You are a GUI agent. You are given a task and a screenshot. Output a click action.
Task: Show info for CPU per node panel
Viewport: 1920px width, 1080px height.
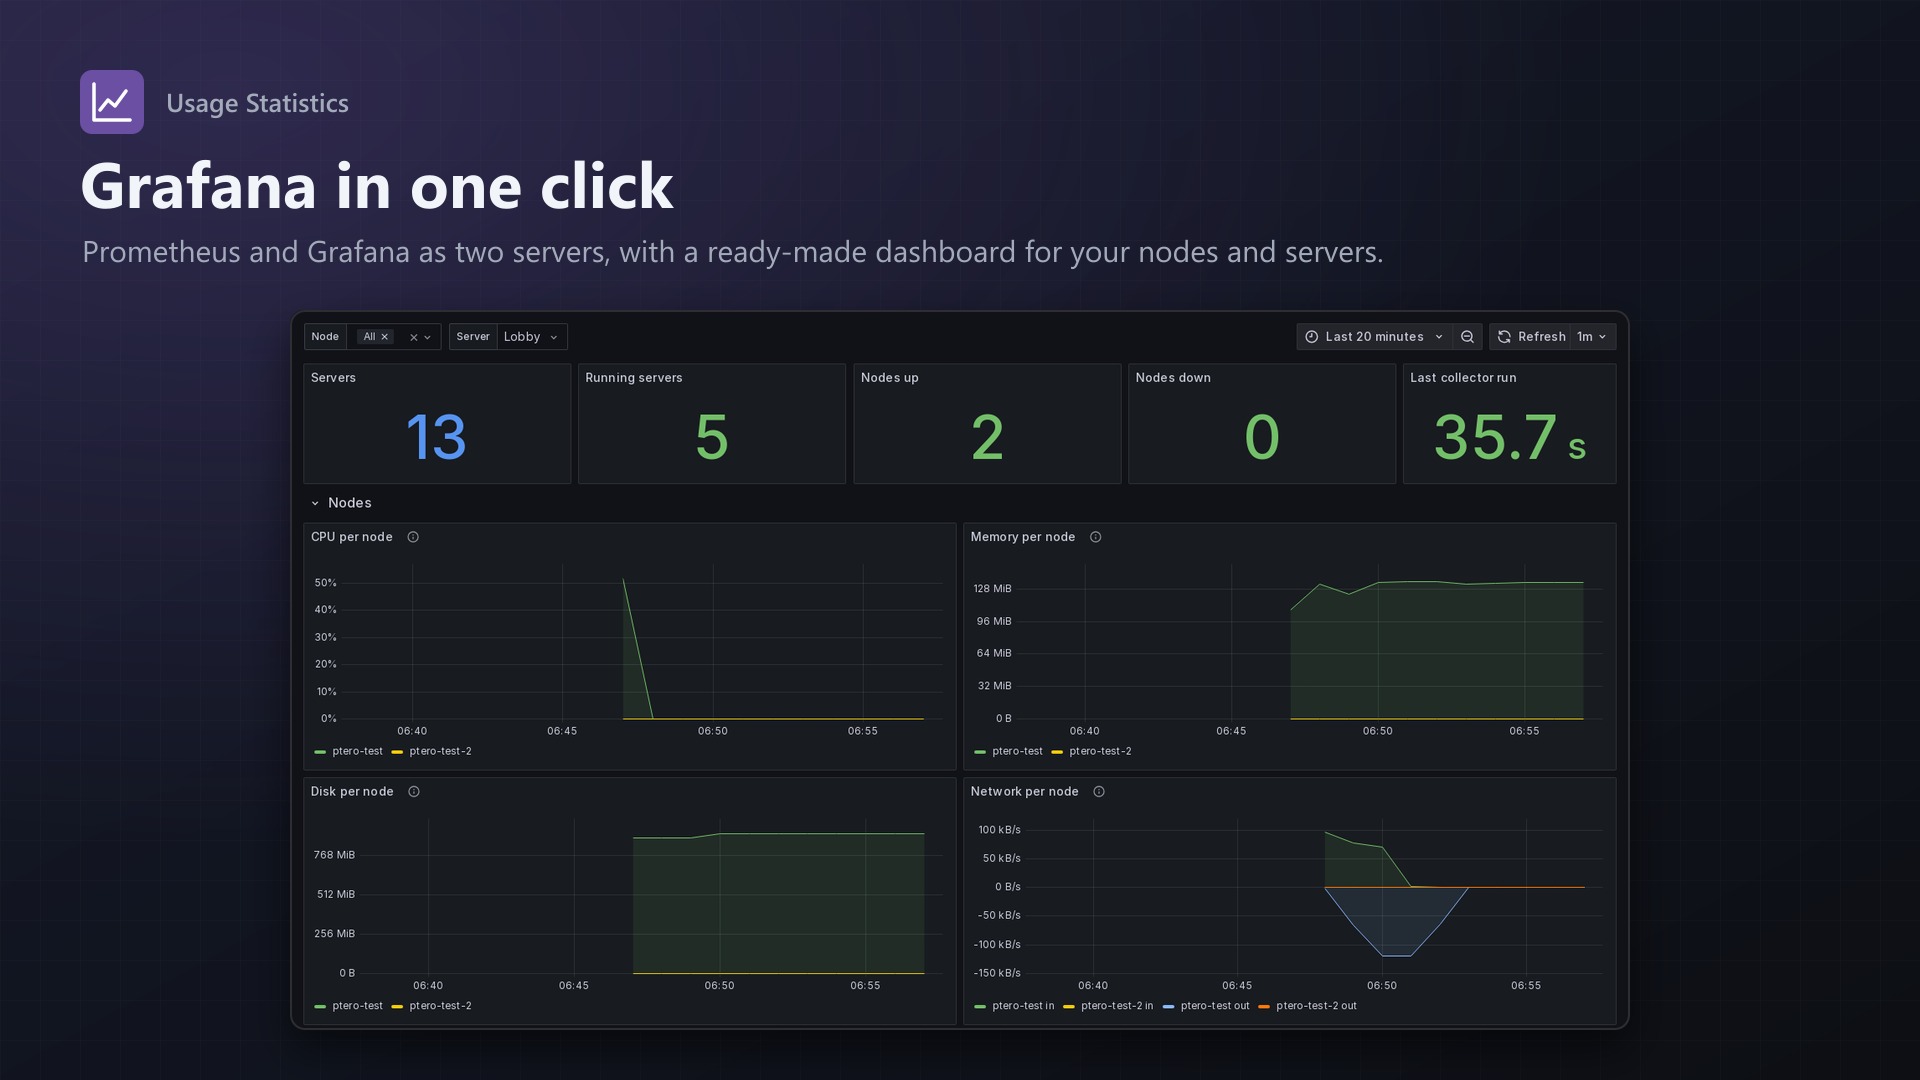(413, 537)
